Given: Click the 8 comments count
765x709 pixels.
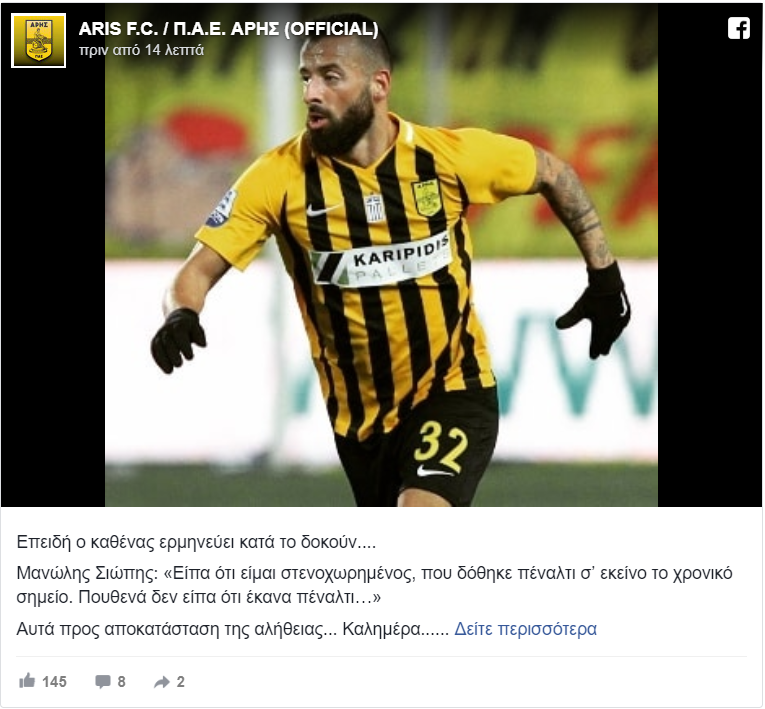Looking at the screenshot, I should [121, 682].
